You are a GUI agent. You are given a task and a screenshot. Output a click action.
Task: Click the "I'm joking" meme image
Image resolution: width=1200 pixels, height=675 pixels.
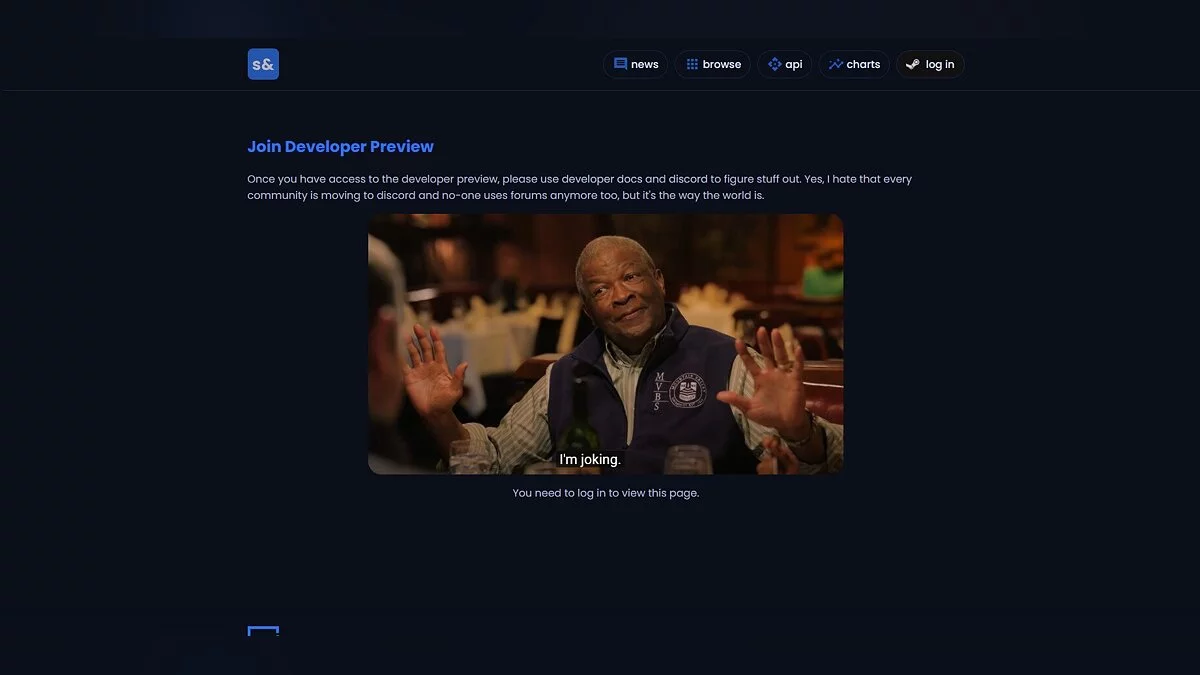605,344
